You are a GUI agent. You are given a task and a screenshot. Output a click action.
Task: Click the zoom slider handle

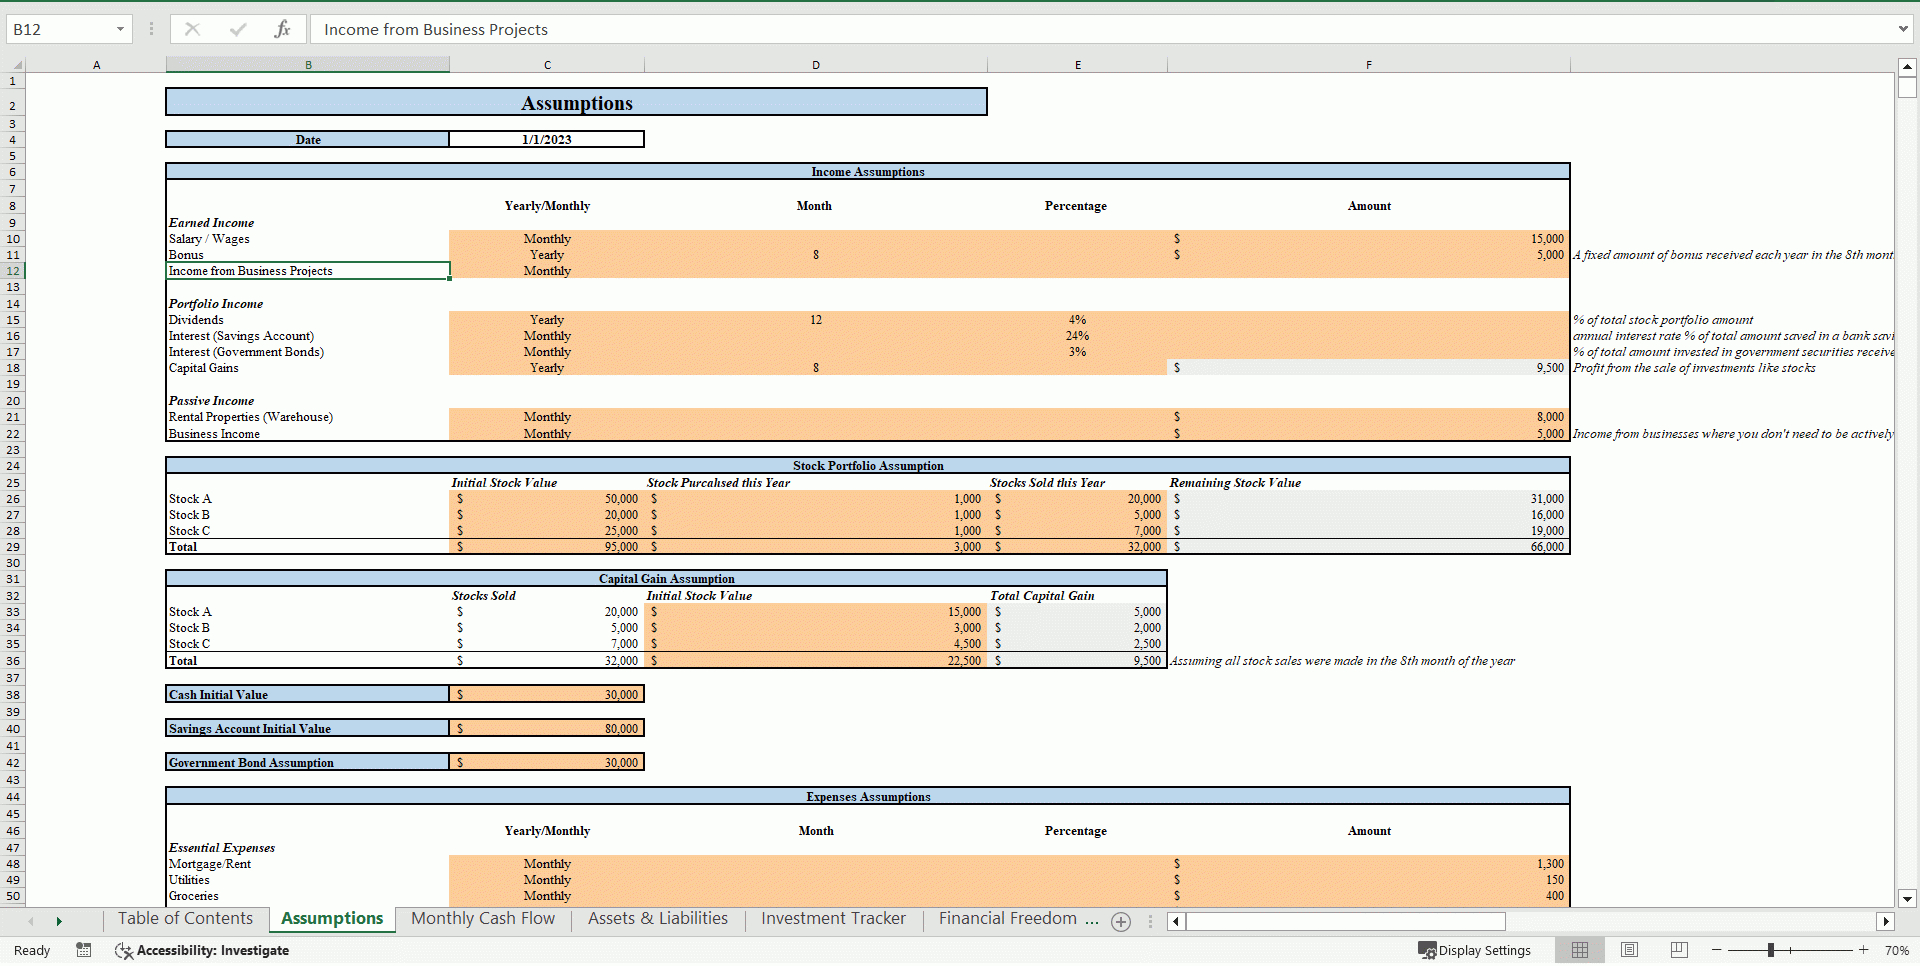(1770, 950)
